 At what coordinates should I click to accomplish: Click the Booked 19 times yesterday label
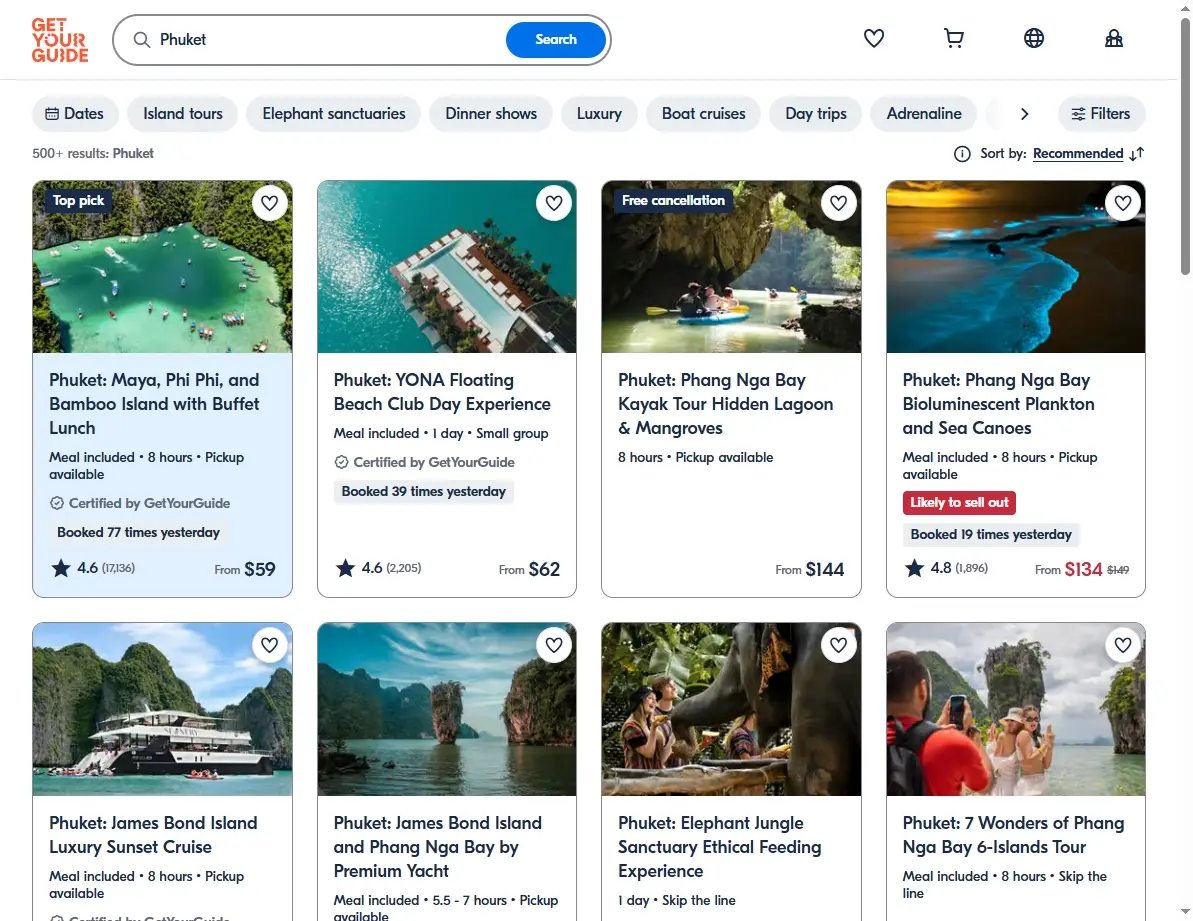coord(991,535)
